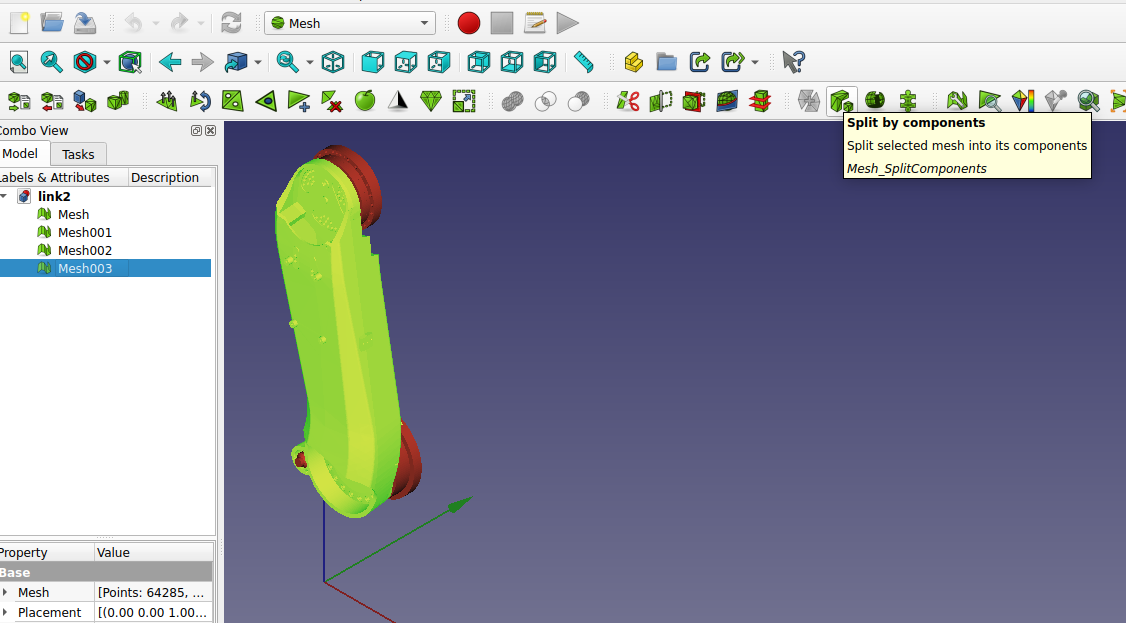Viewport: 1126px width, 623px height.
Task: Expand the Placement property row
Action: click(x=5, y=612)
